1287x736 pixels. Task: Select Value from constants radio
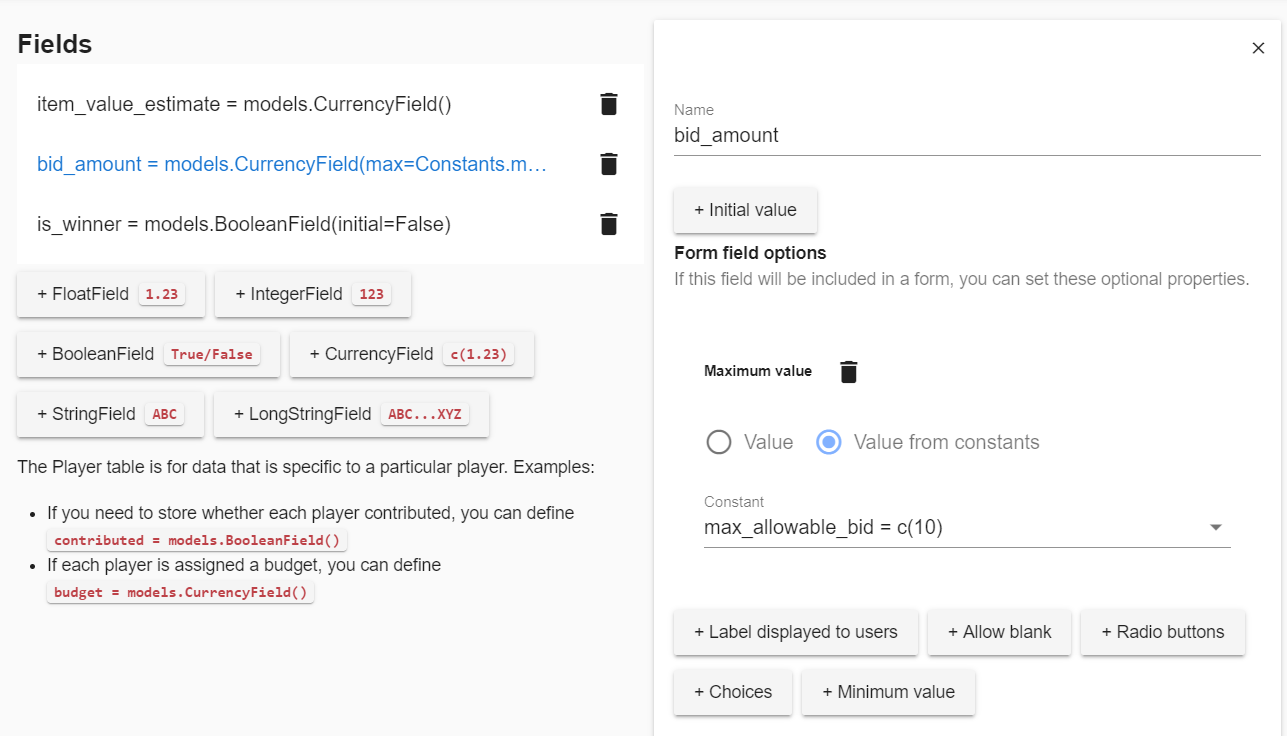829,442
